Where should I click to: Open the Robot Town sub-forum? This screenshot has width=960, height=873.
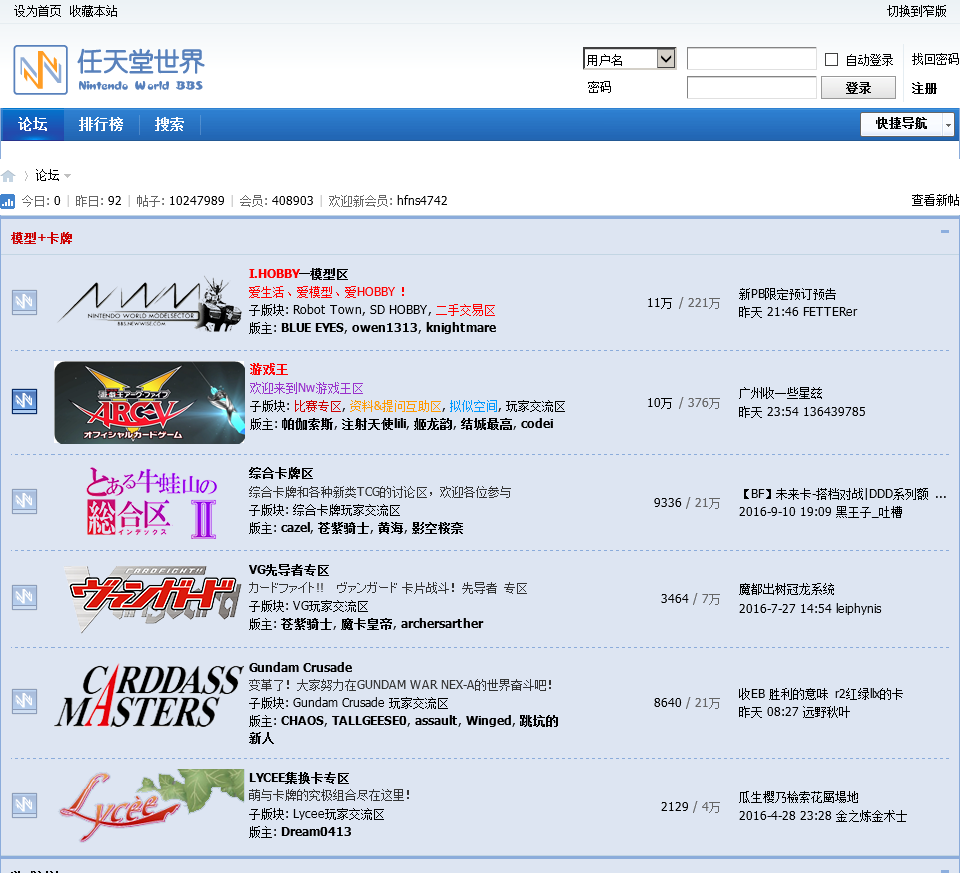pyautogui.click(x=327, y=310)
